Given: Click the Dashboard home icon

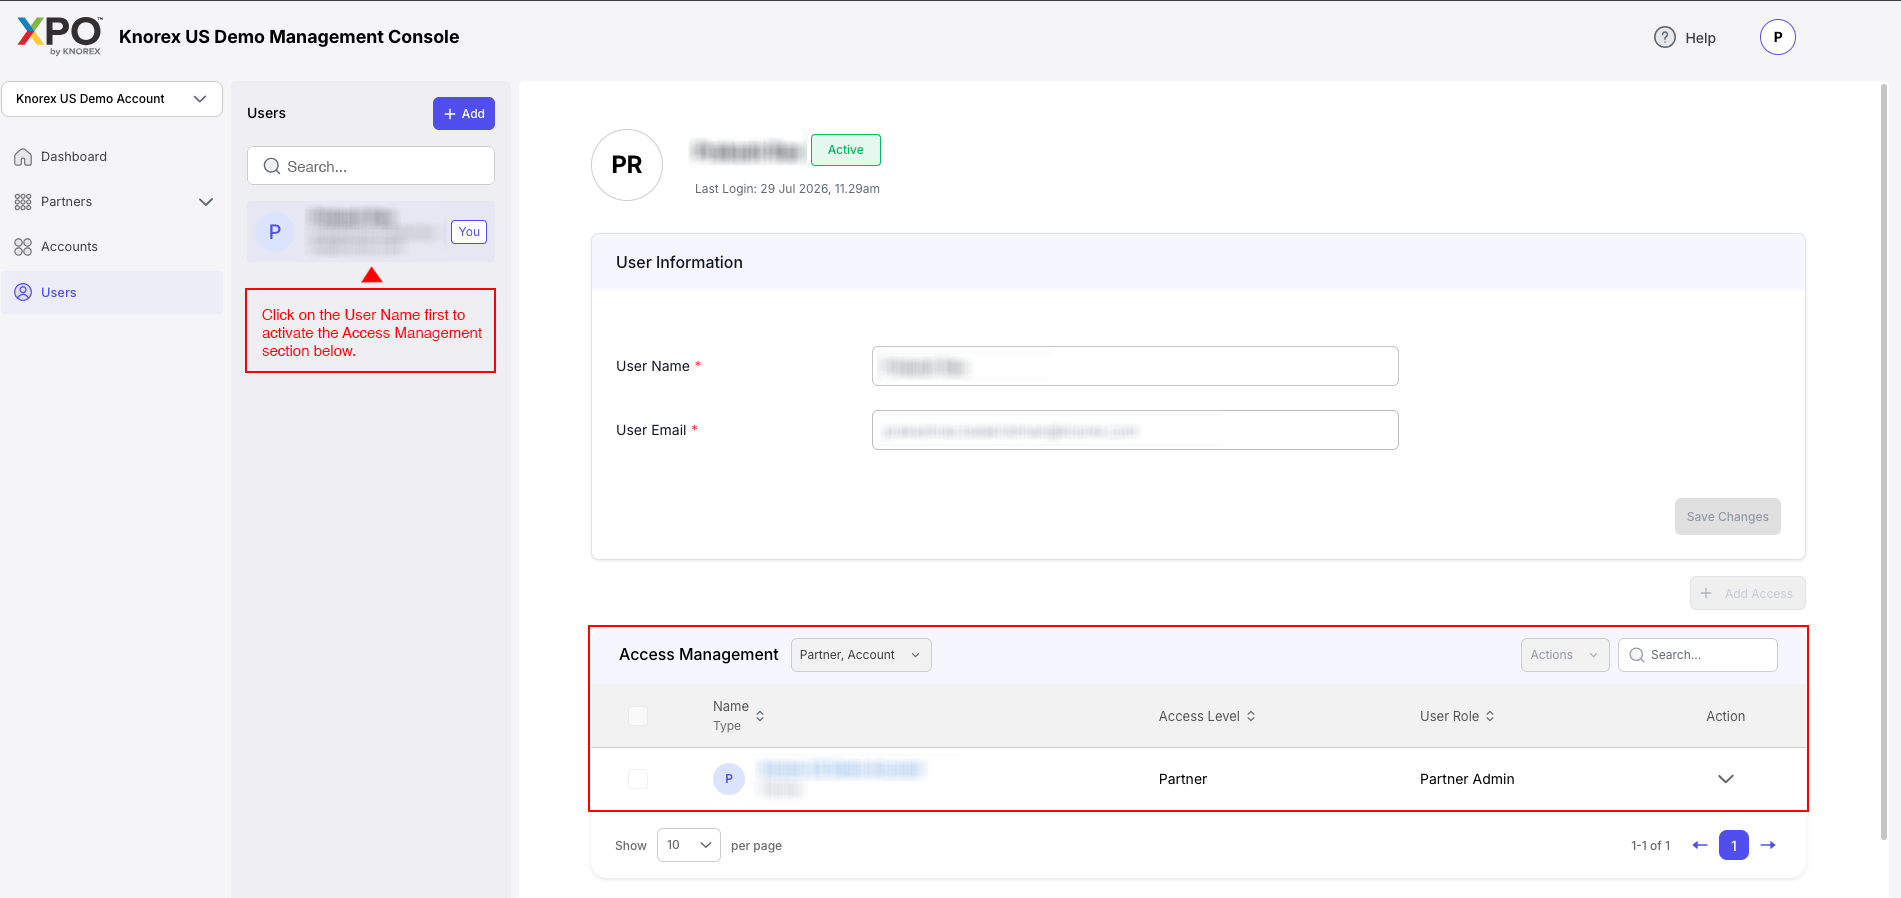Looking at the screenshot, I should (23, 157).
